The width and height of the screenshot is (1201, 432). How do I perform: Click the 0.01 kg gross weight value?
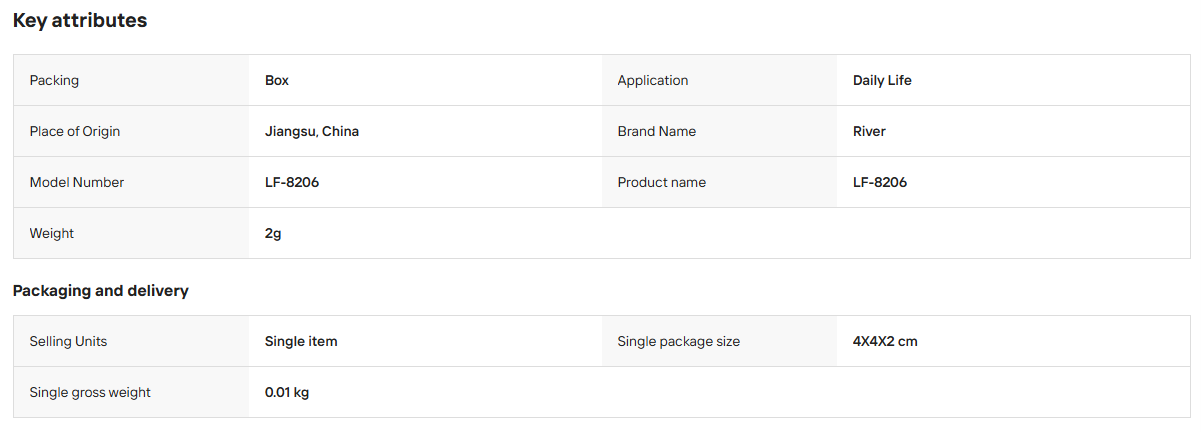click(287, 392)
